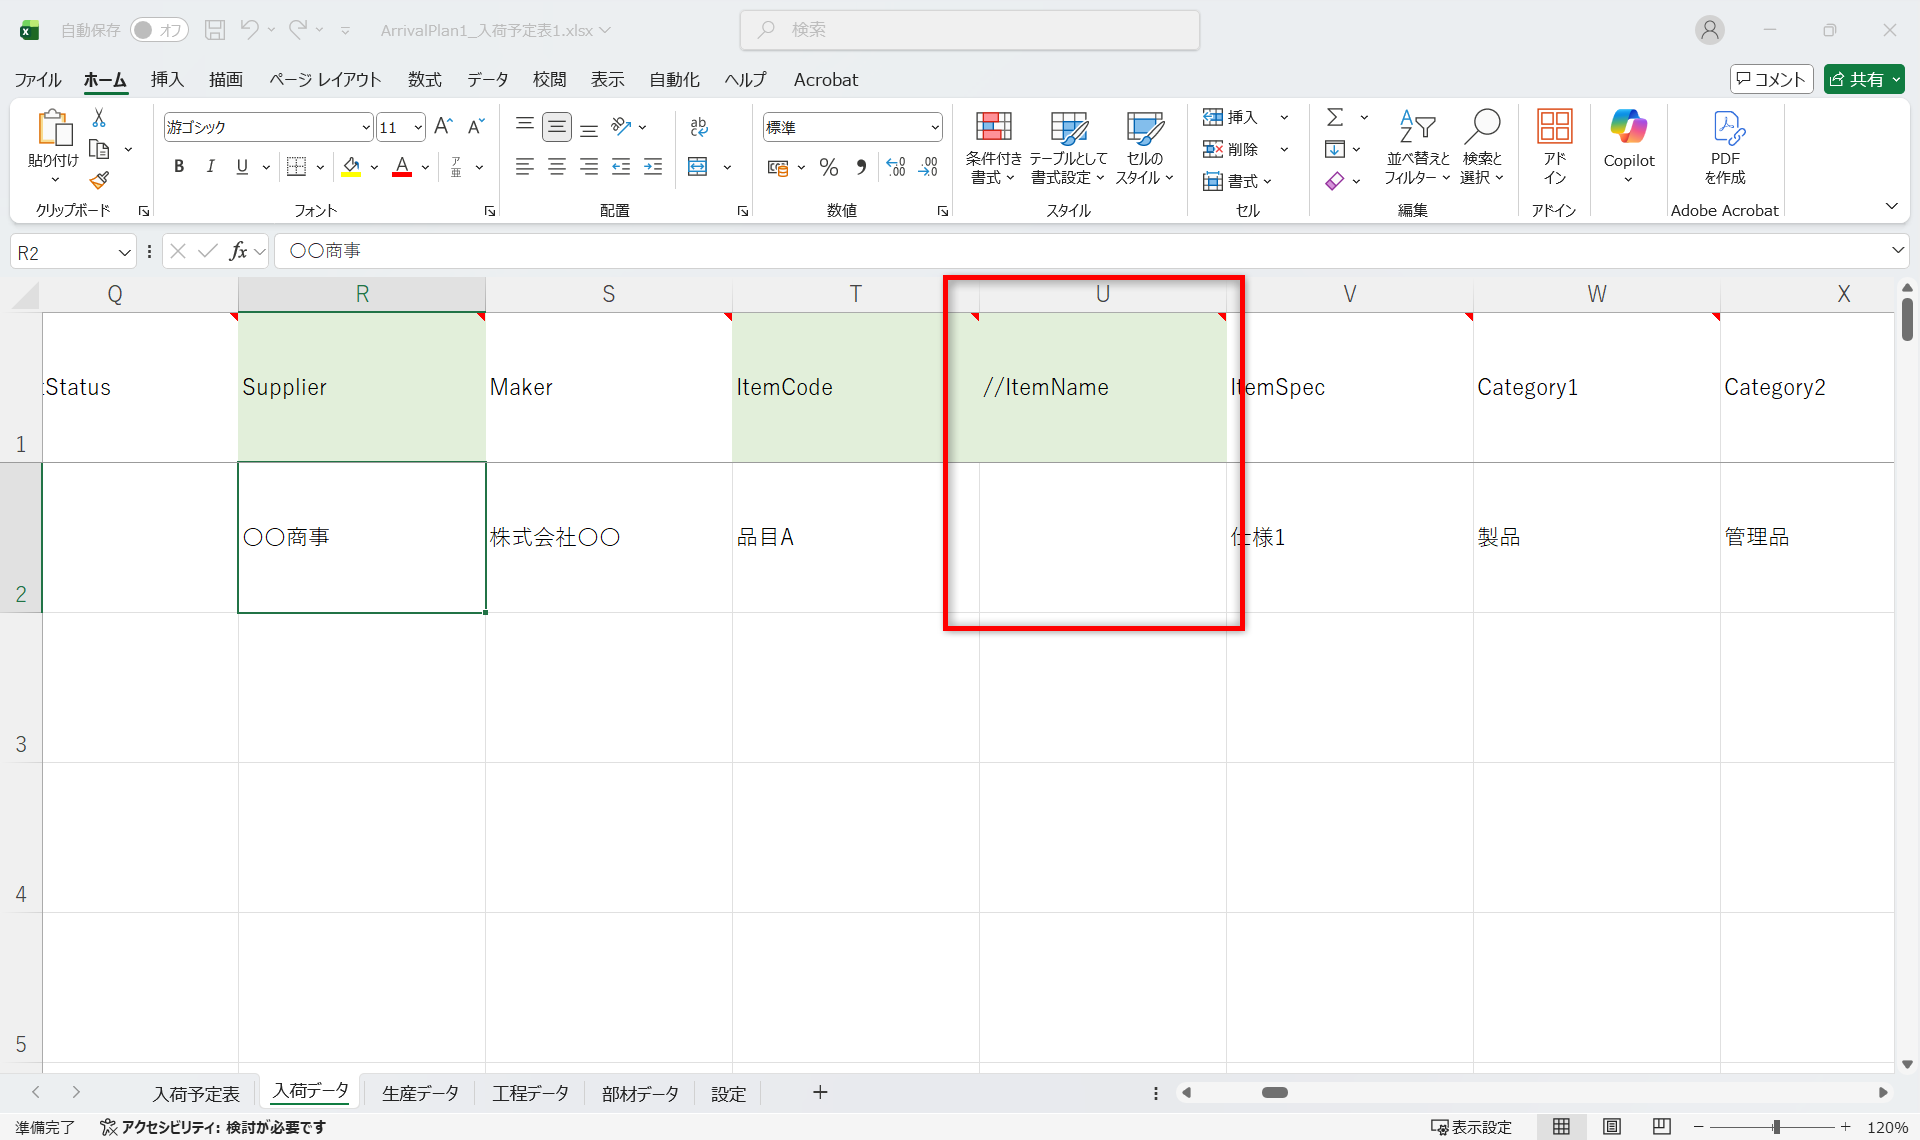Image resolution: width=1920 pixels, height=1140 pixels.
Task: Click the コメント comments button
Action: pos(1771,80)
